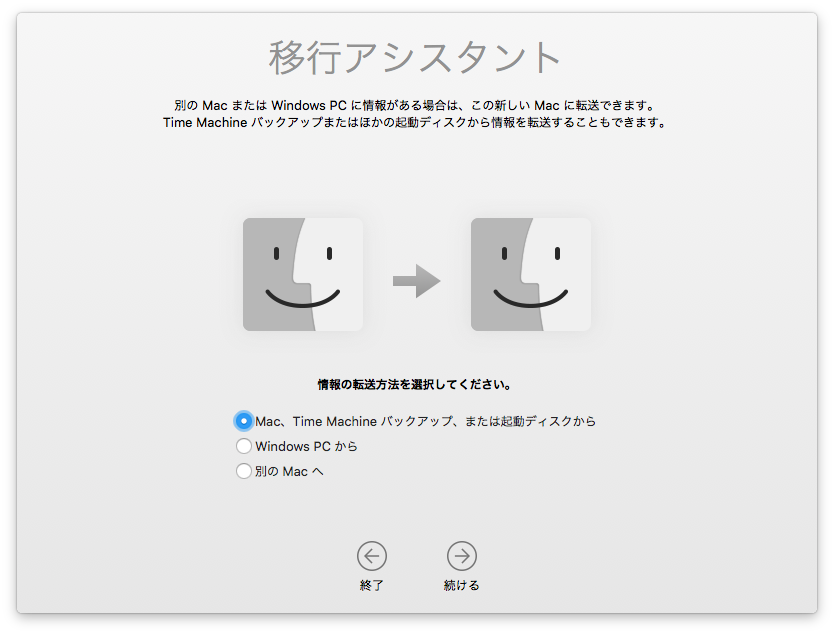Click the description line starting "別の Mac または Windows PC"
The image size is (834, 634).
pos(415,105)
